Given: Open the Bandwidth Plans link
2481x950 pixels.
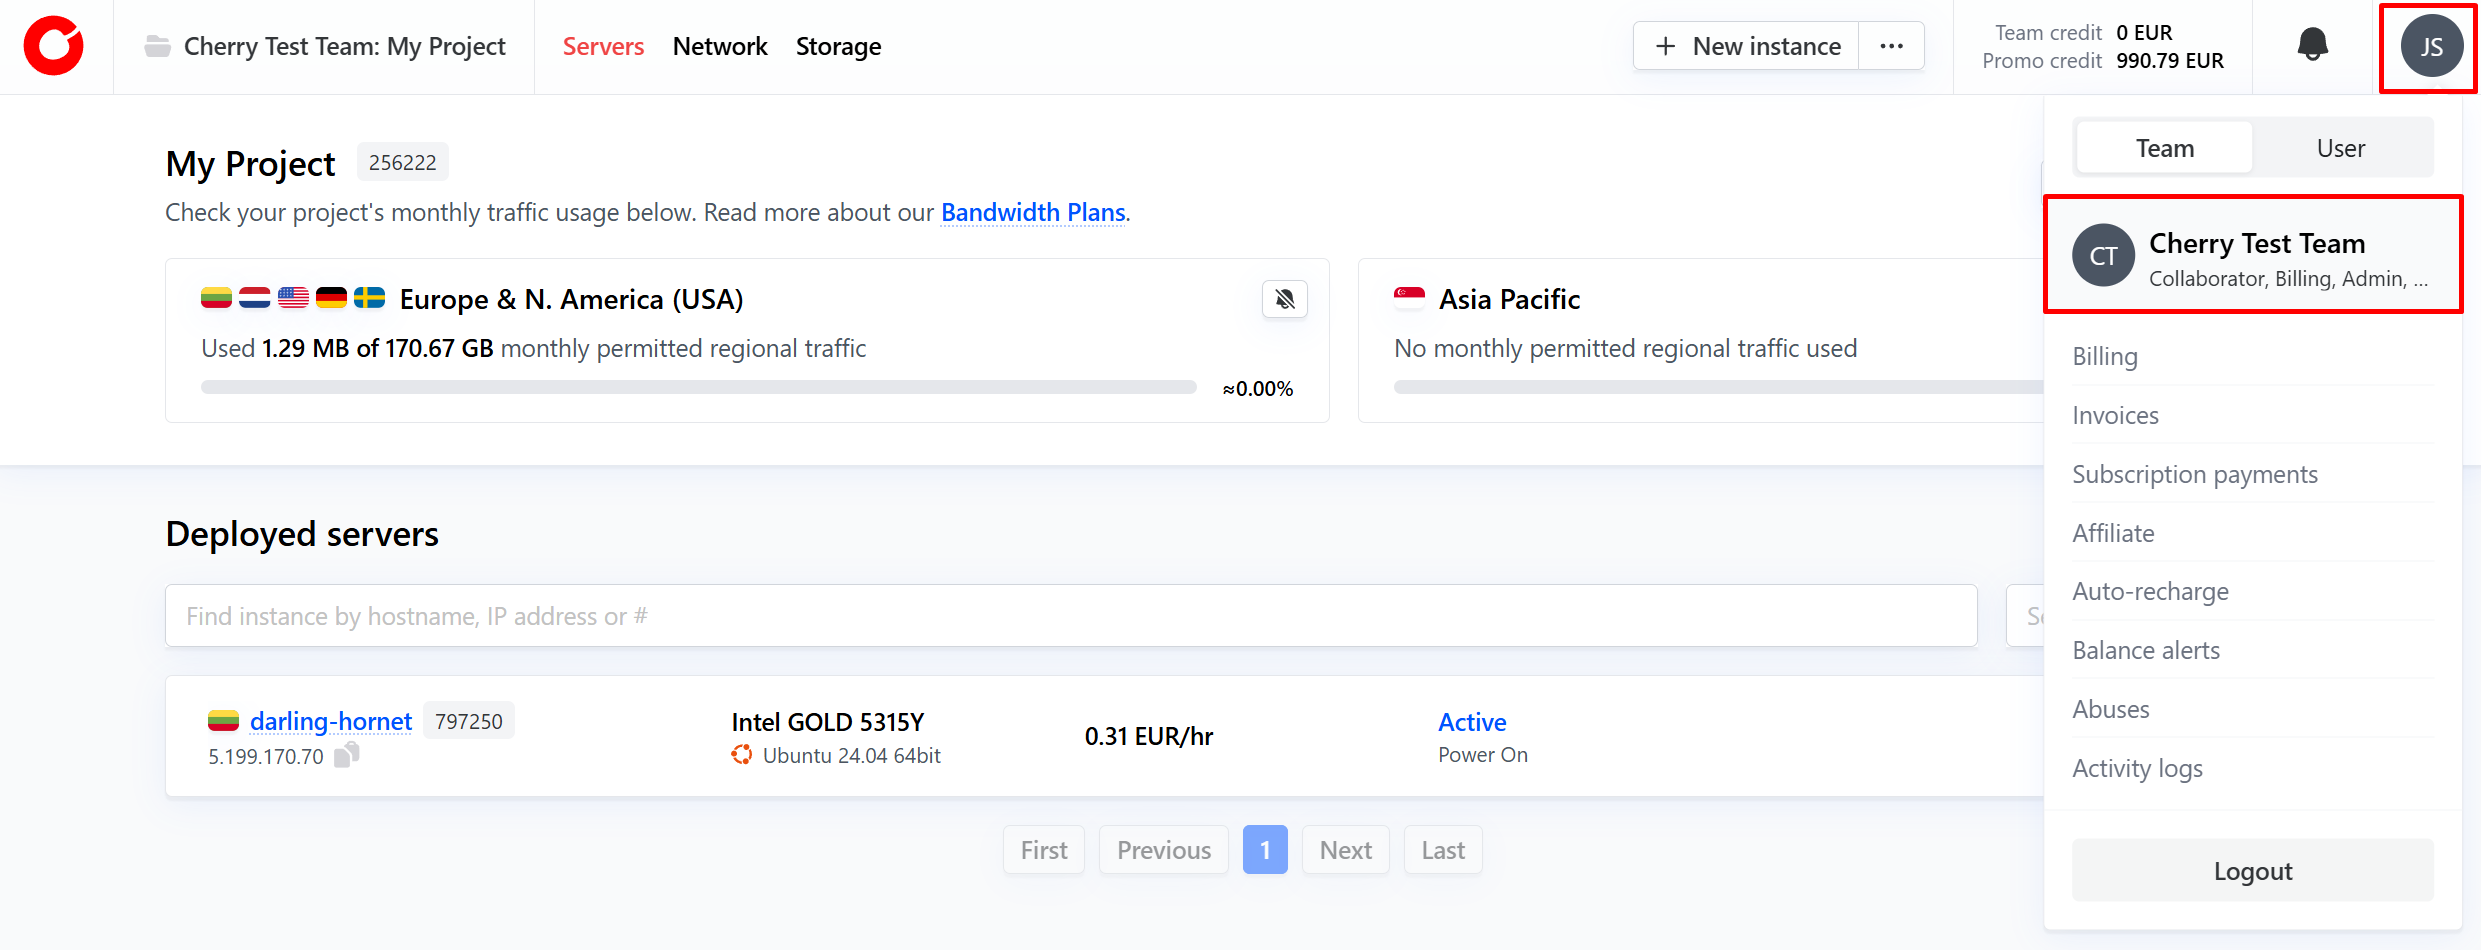Looking at the screenshot, I should 1033,212.
